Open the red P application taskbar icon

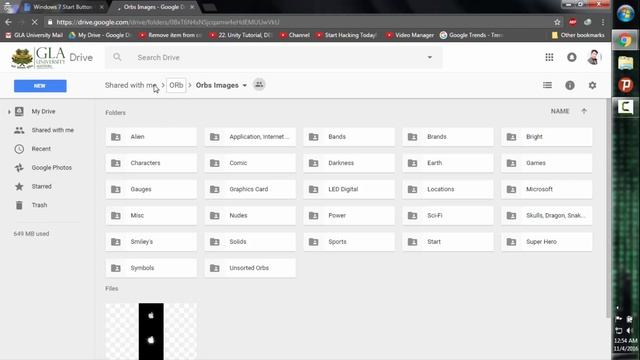click(x=625, y=85)
